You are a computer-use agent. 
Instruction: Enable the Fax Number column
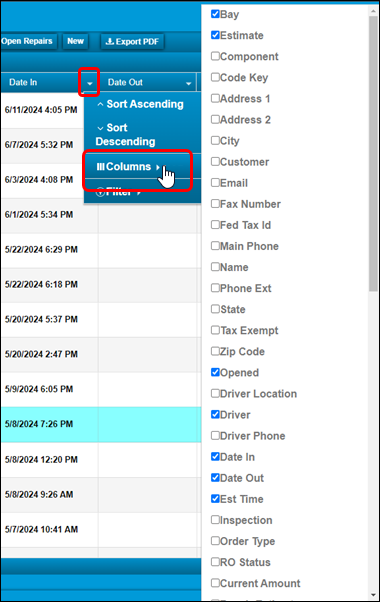215,204
